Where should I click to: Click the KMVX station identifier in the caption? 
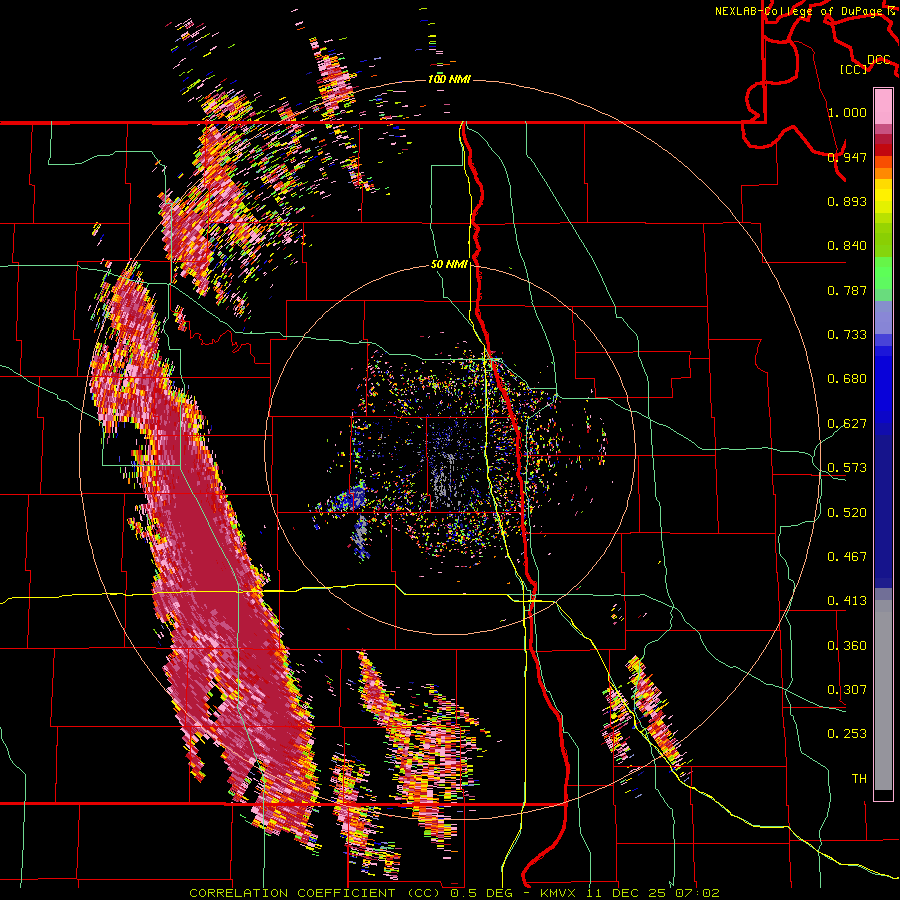pyautogui.click(x=559, y=893)
